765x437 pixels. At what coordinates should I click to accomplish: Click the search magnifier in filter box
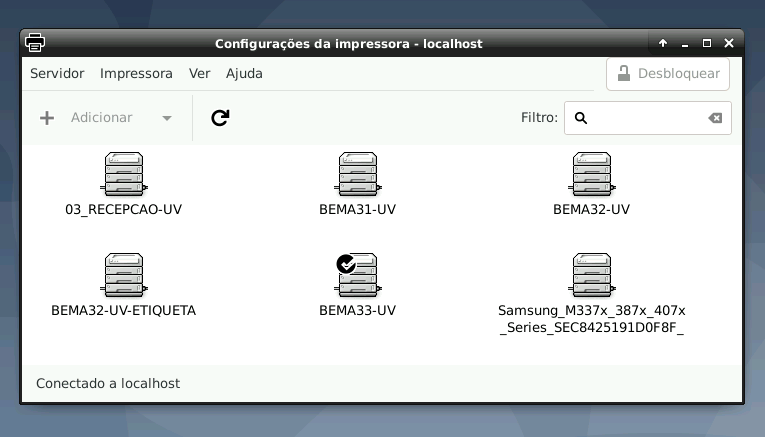click(581, 118)
